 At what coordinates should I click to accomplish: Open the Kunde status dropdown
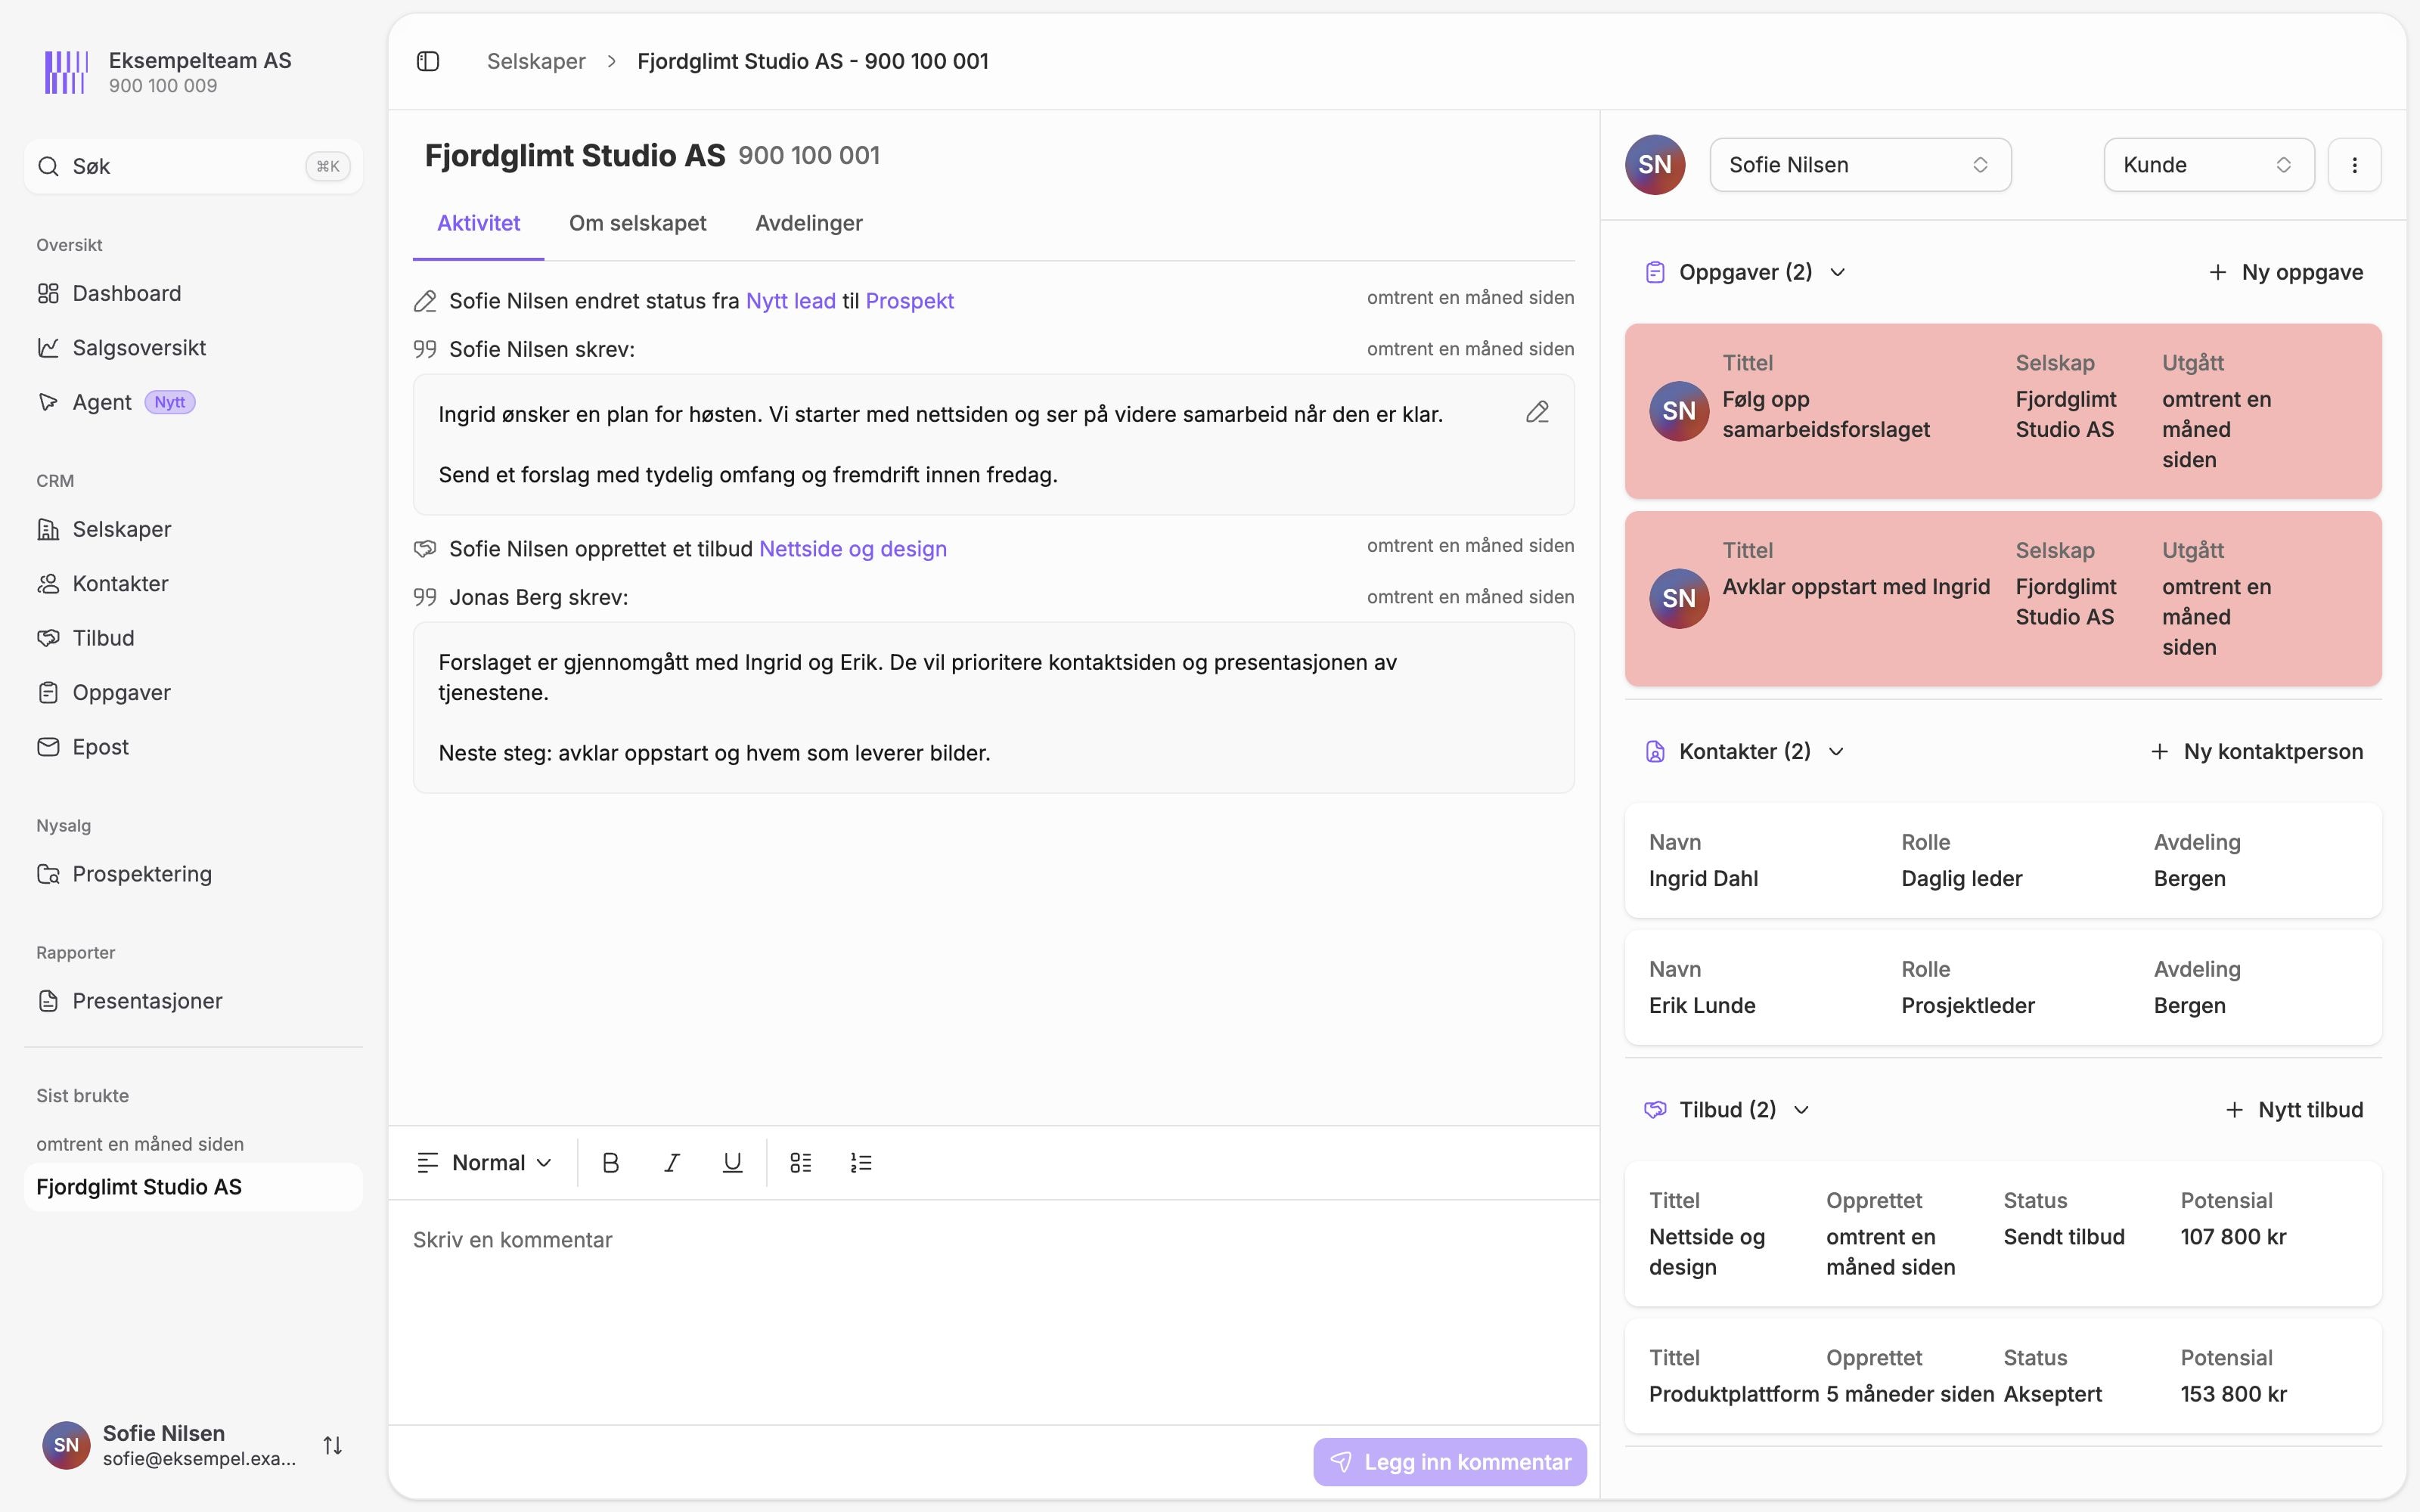[2209, 165]
